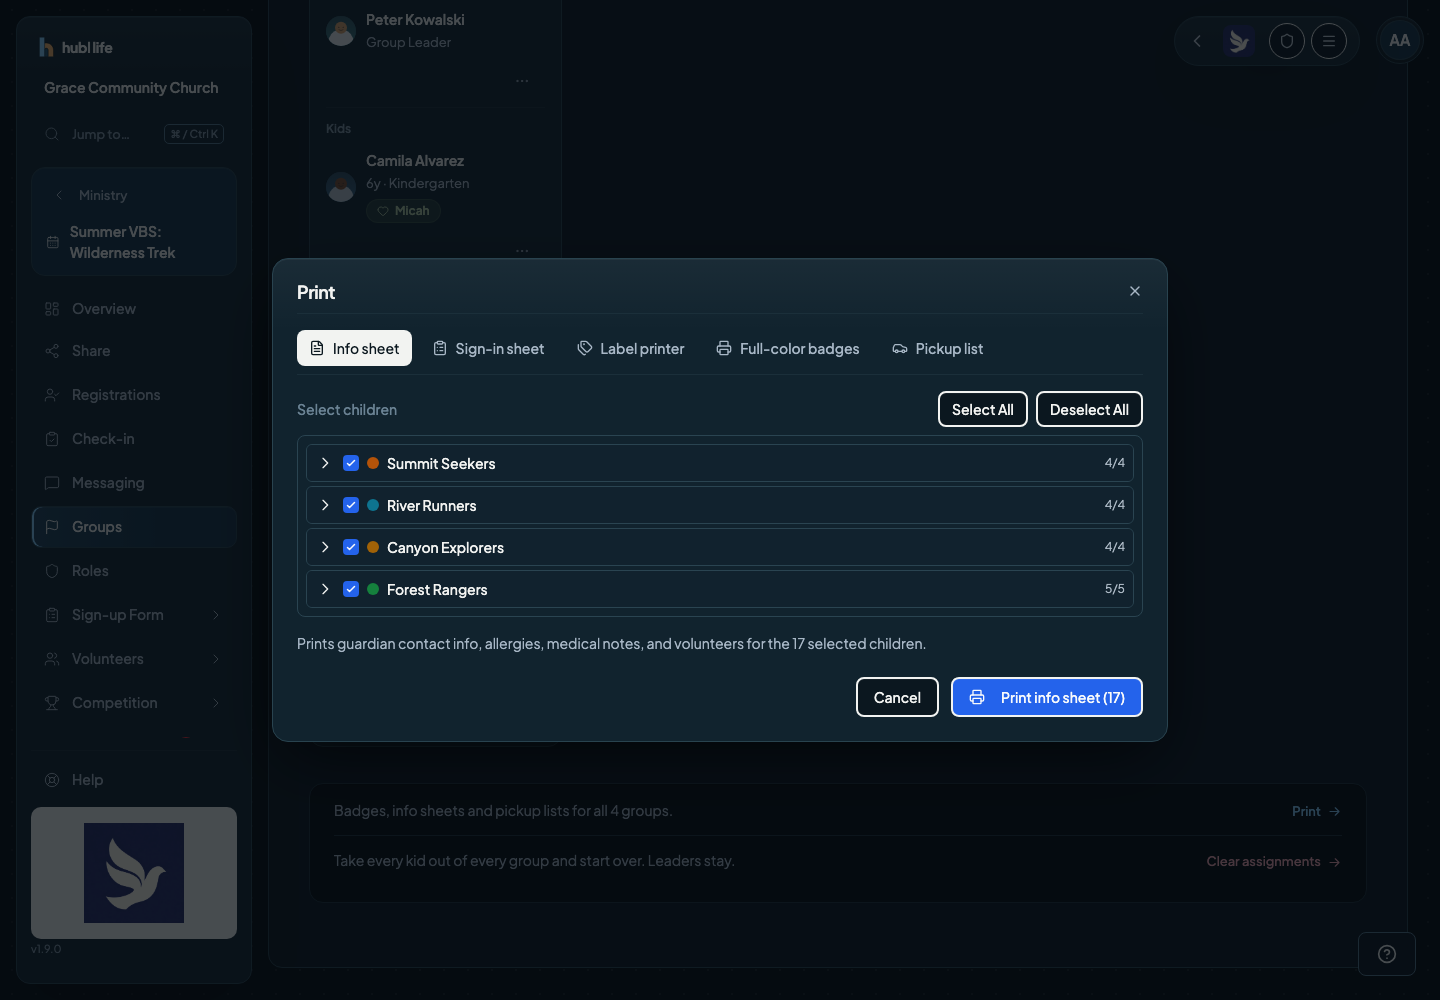Image resolution: width=1440 pixels, height=1000 pixels.
Task: Expand the Canyon Explorers group row
Action: coord(325,547)
